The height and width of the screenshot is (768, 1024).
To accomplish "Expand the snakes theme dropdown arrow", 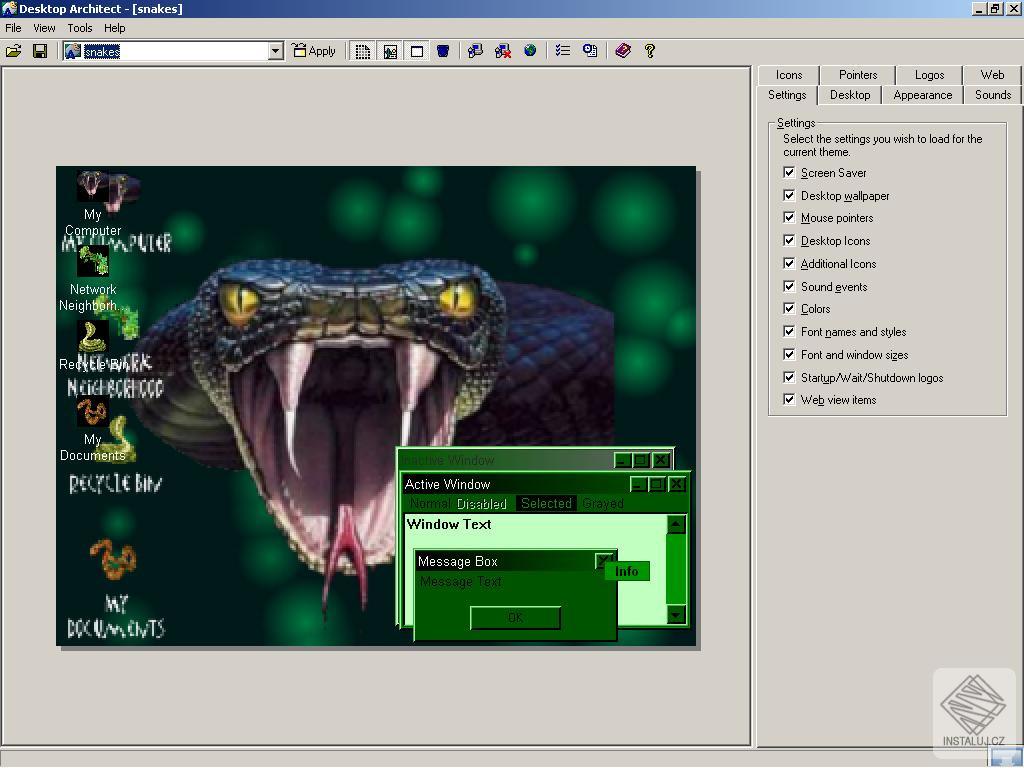I will click(276, 51).
